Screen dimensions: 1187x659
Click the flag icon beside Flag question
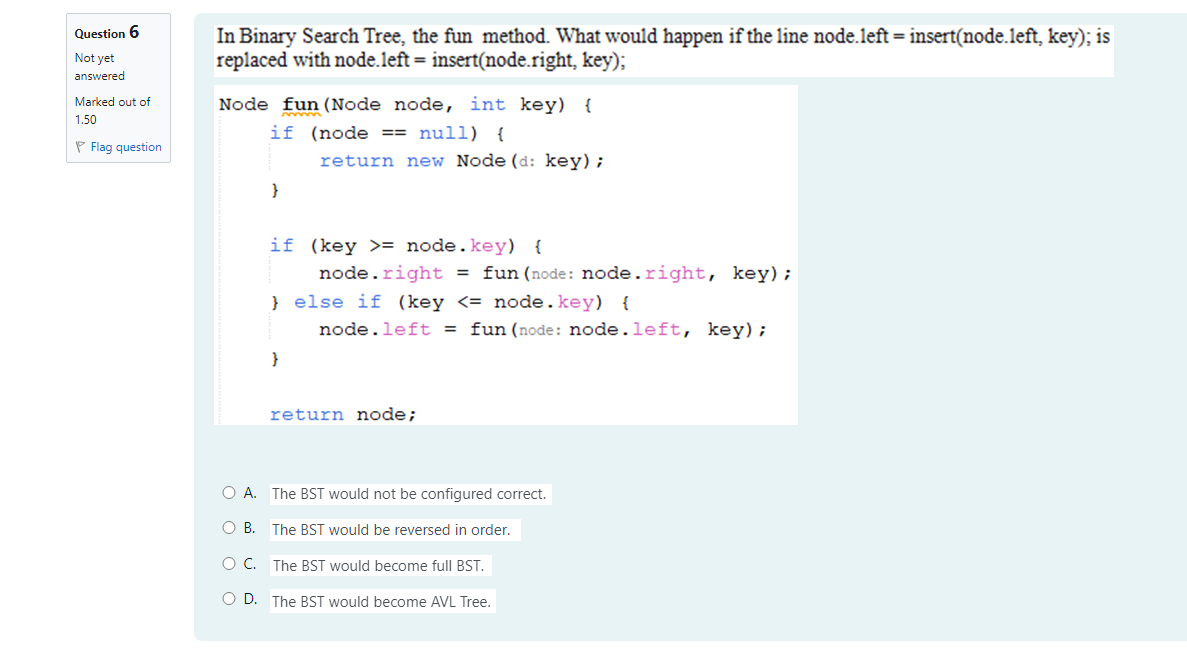click(x=79, y=147)
